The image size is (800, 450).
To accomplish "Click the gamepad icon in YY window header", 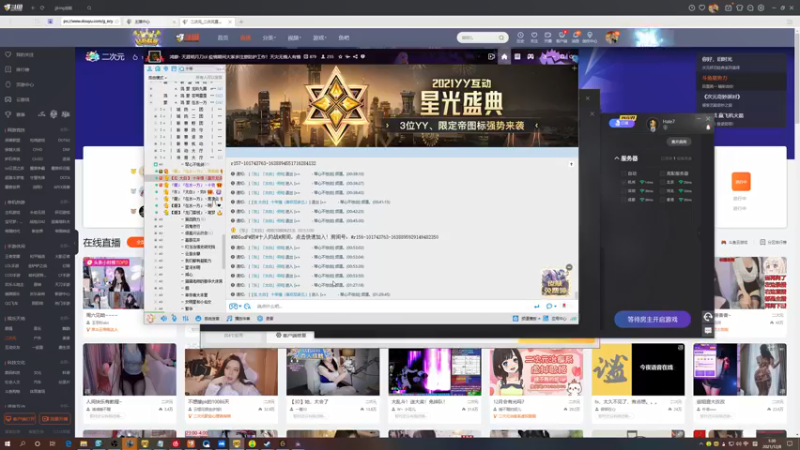I will (x=531, y=57).
